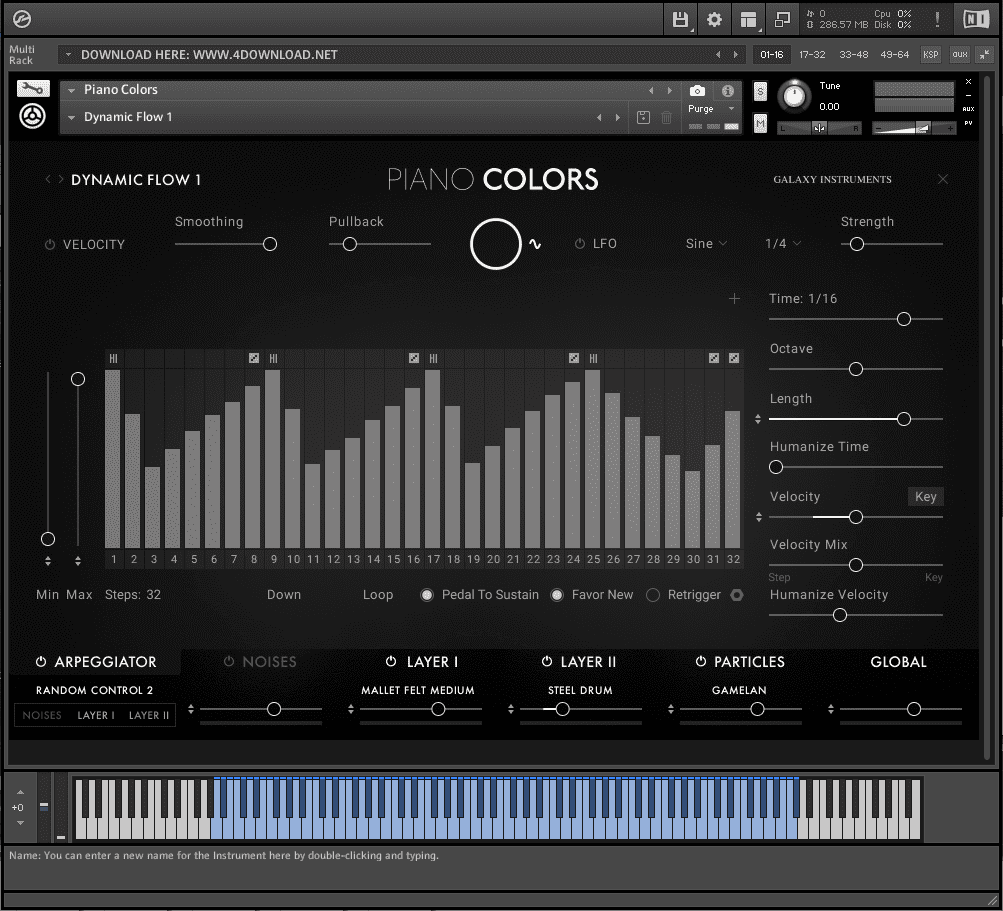1003x911 pixels.
Task: Click the sine wave symbol beside circle
Action: tap(535, 244)
